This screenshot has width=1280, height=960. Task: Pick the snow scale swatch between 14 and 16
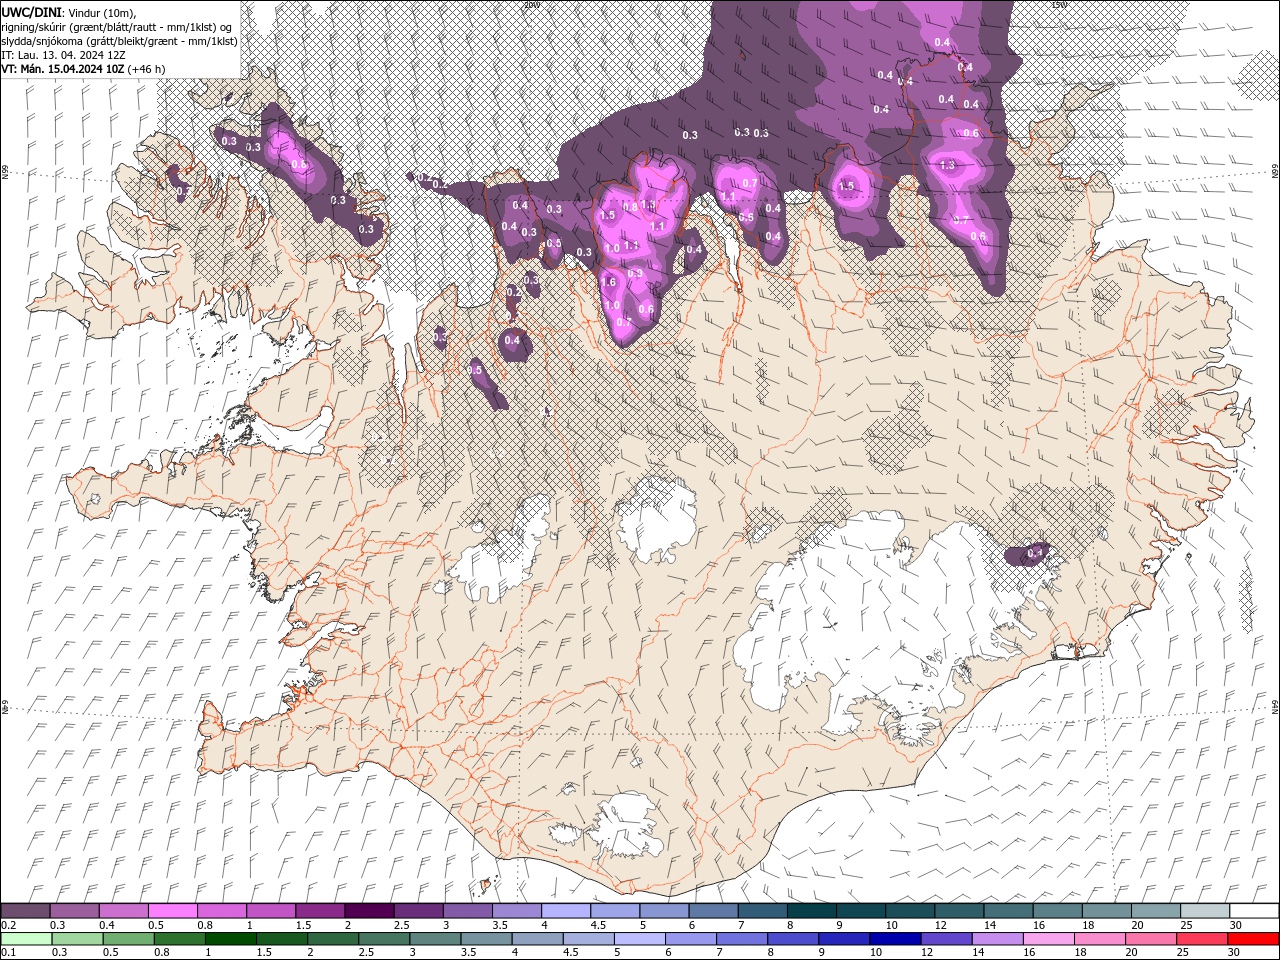1008,911
